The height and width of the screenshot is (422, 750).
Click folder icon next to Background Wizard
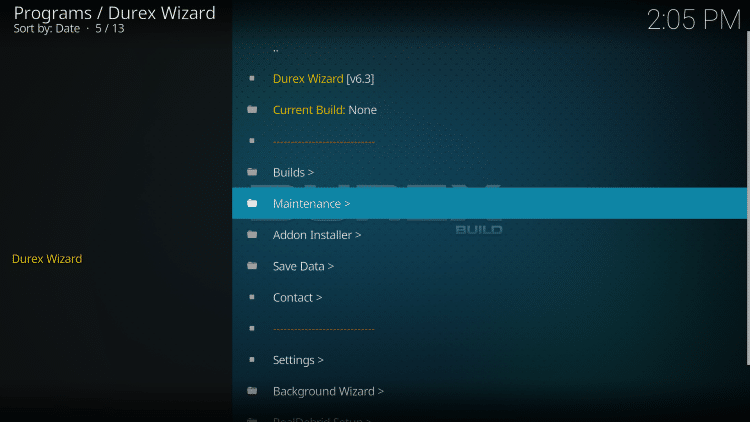pyautogui.click(x=252, y=391)
